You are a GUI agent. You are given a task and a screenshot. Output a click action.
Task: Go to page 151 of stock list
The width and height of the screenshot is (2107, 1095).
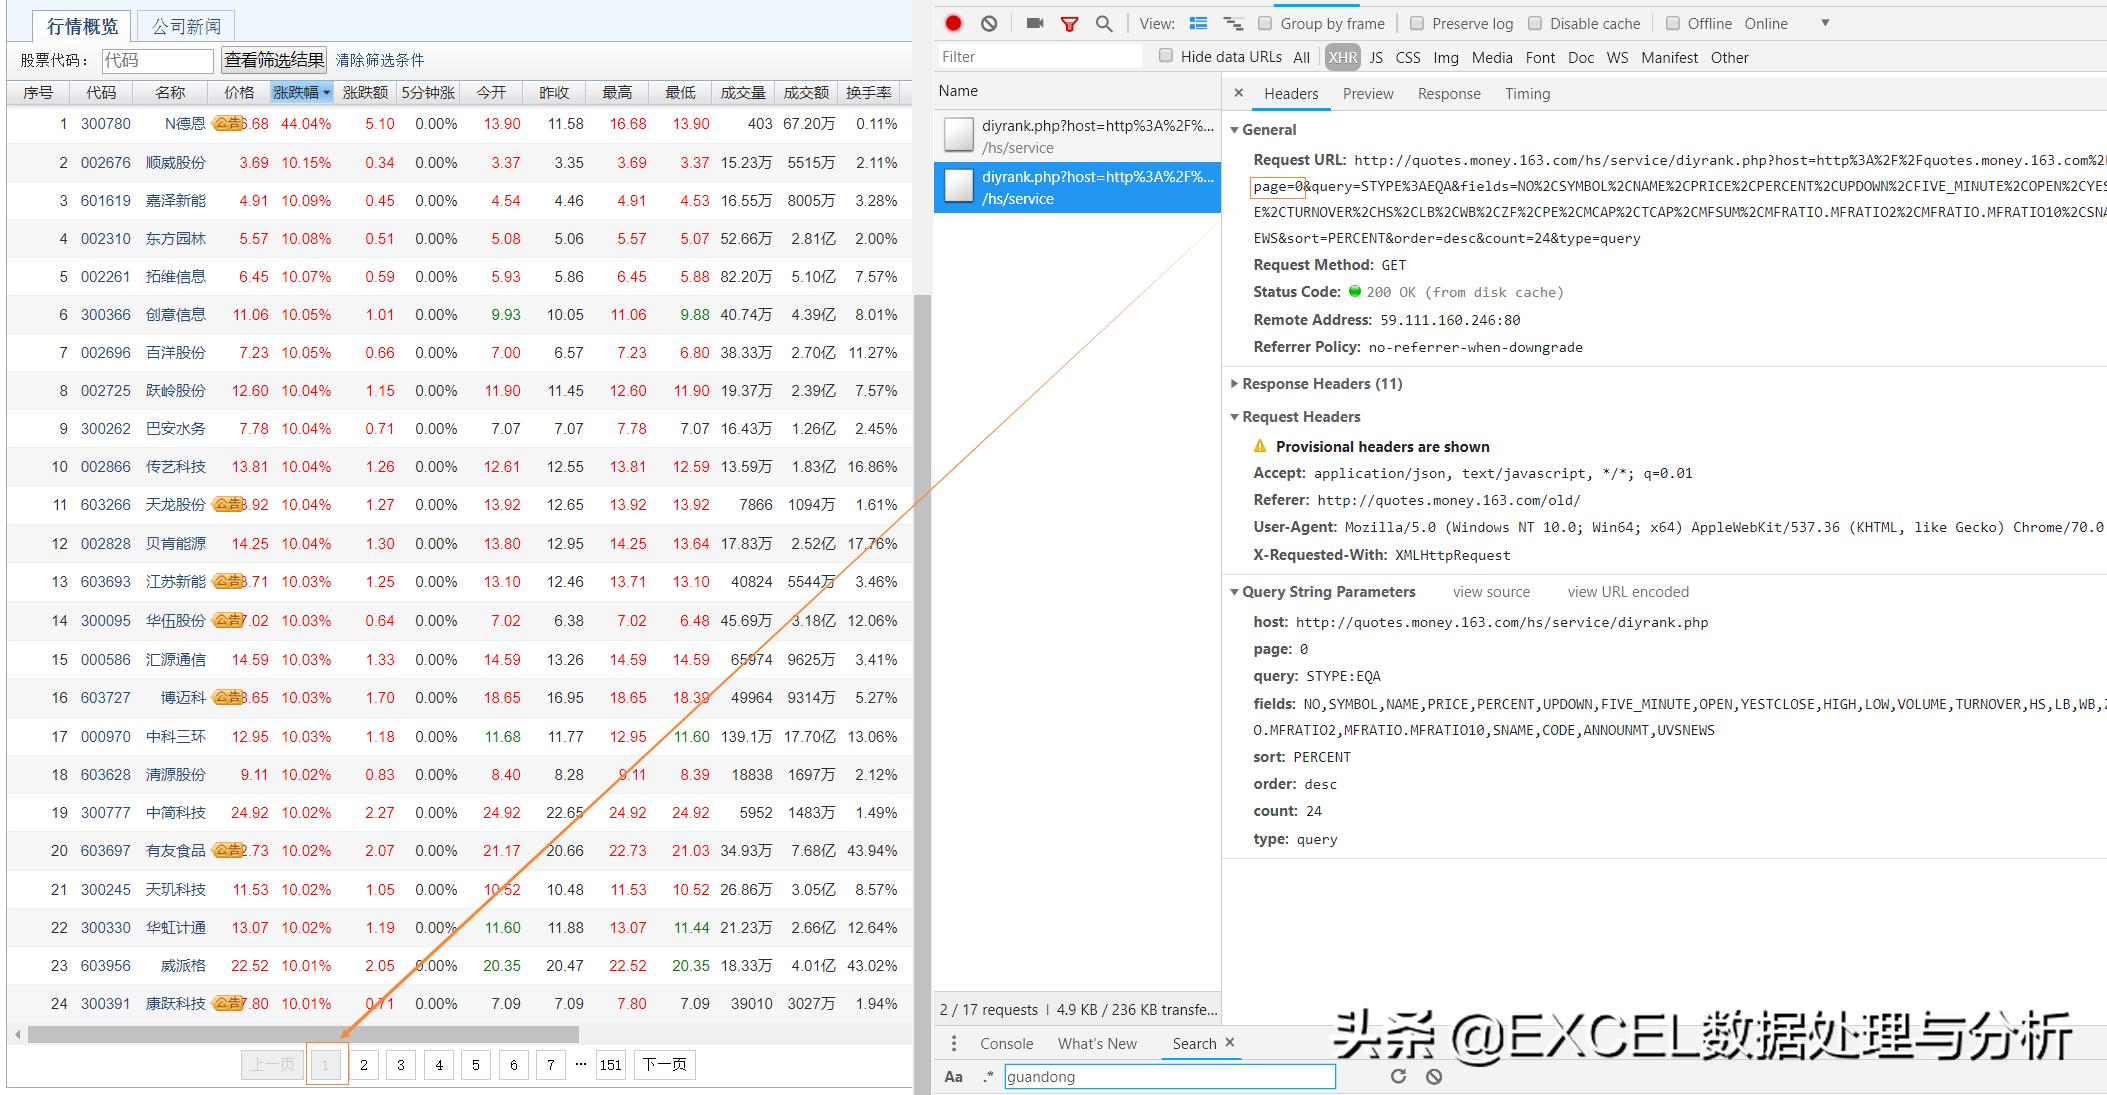[610, 1065]
